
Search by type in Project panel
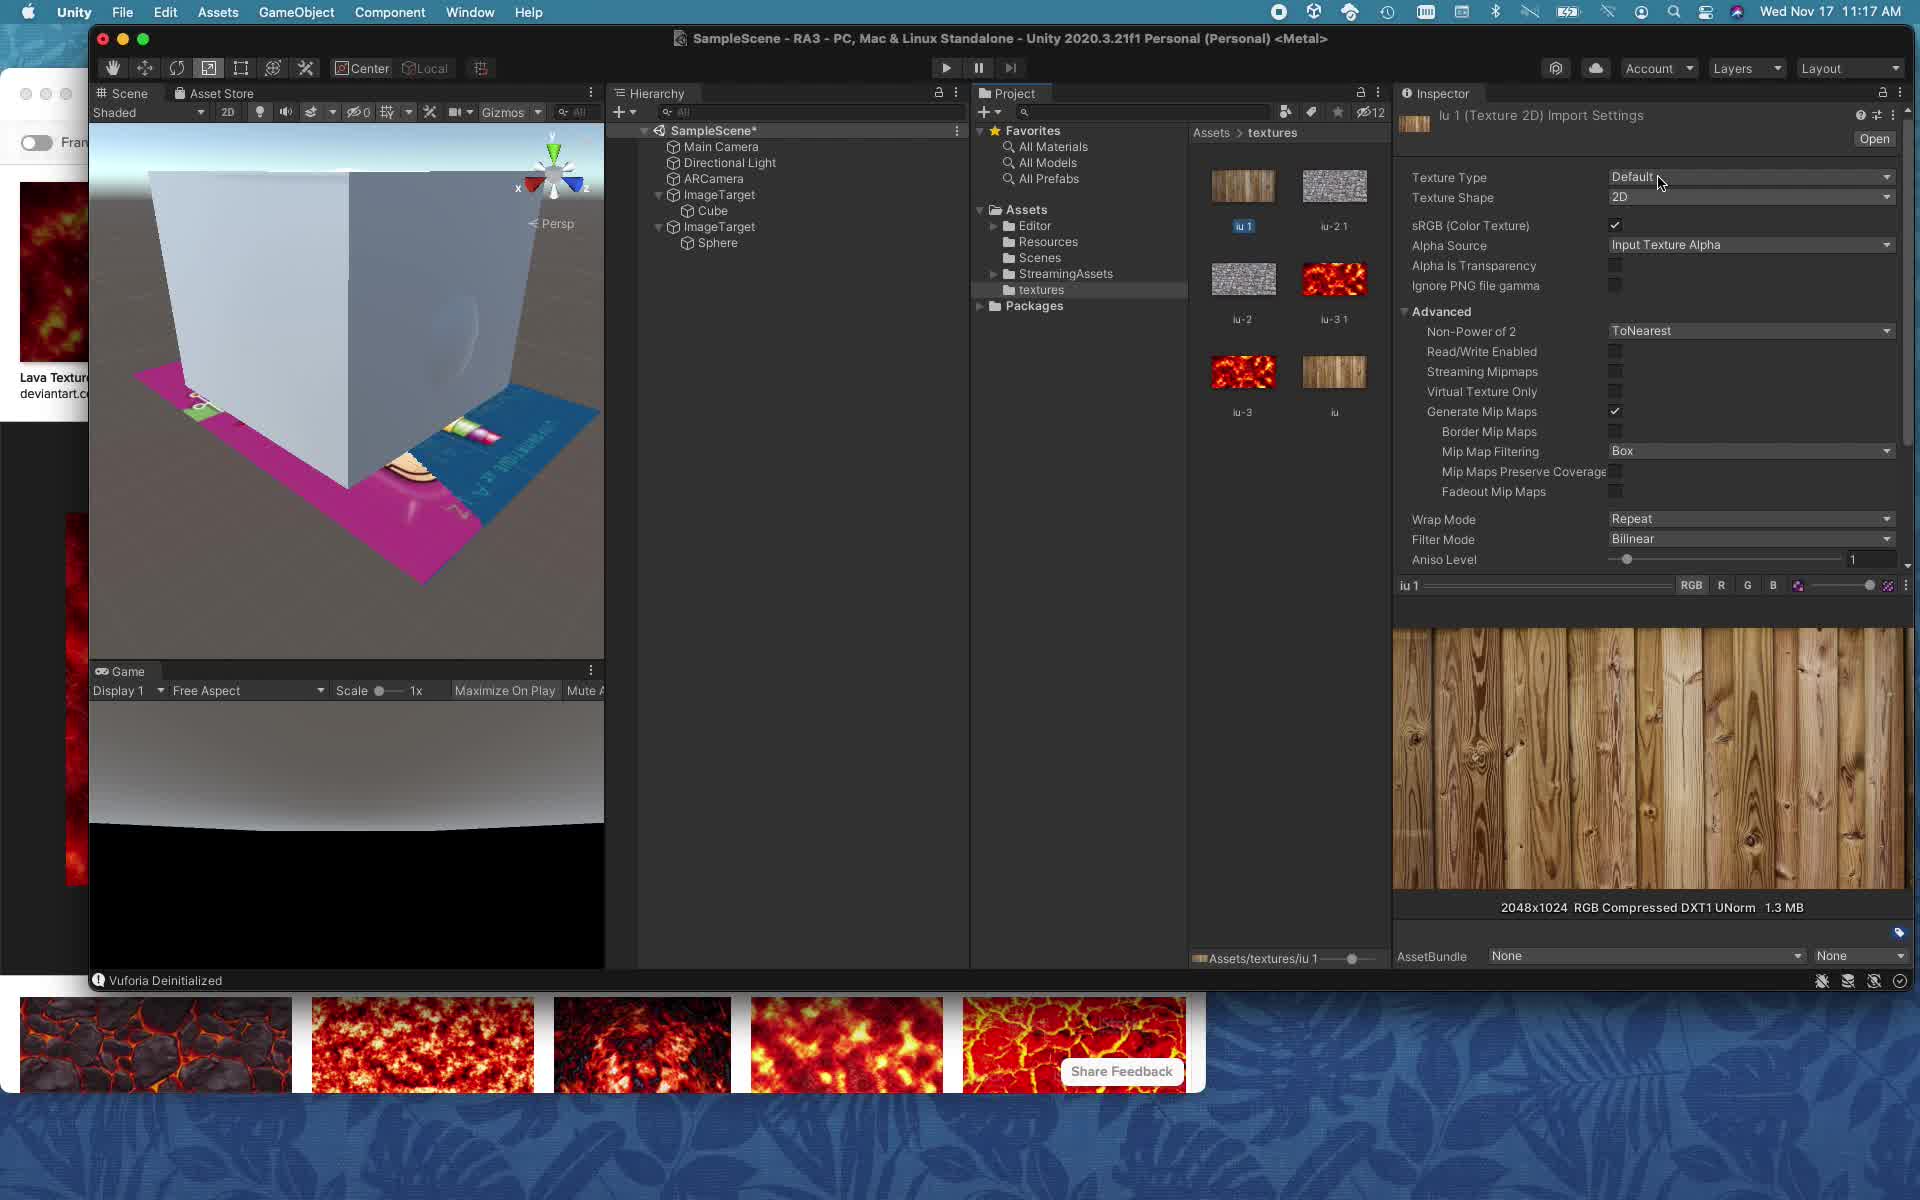[x=1286, y=112]
